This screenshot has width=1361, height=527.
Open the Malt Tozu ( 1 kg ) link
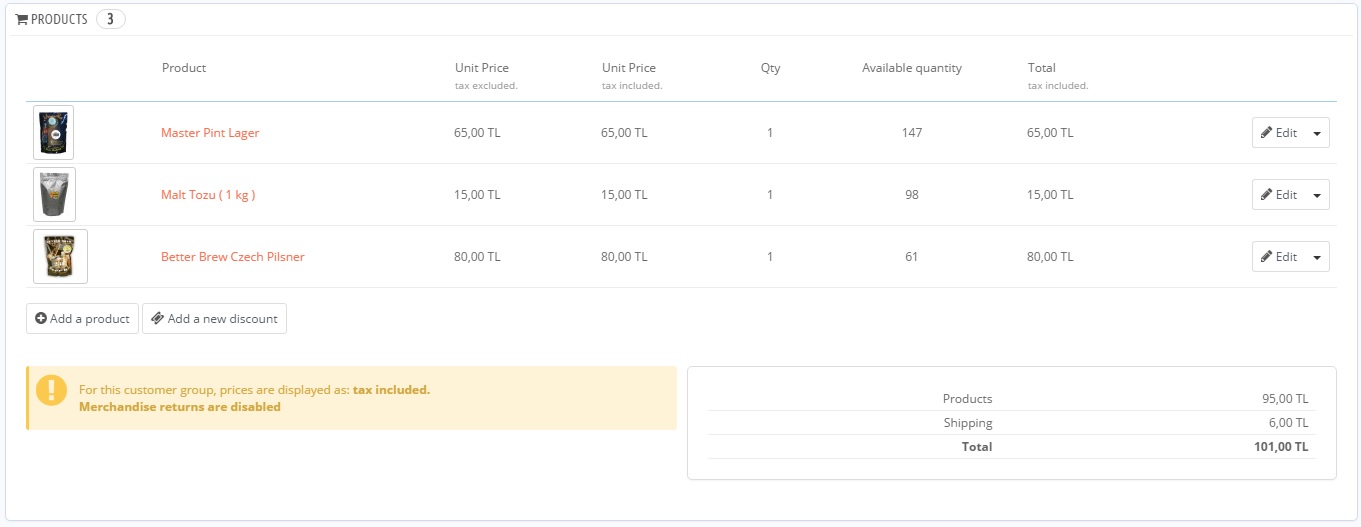pyautogui.click(x=208, y=195)
